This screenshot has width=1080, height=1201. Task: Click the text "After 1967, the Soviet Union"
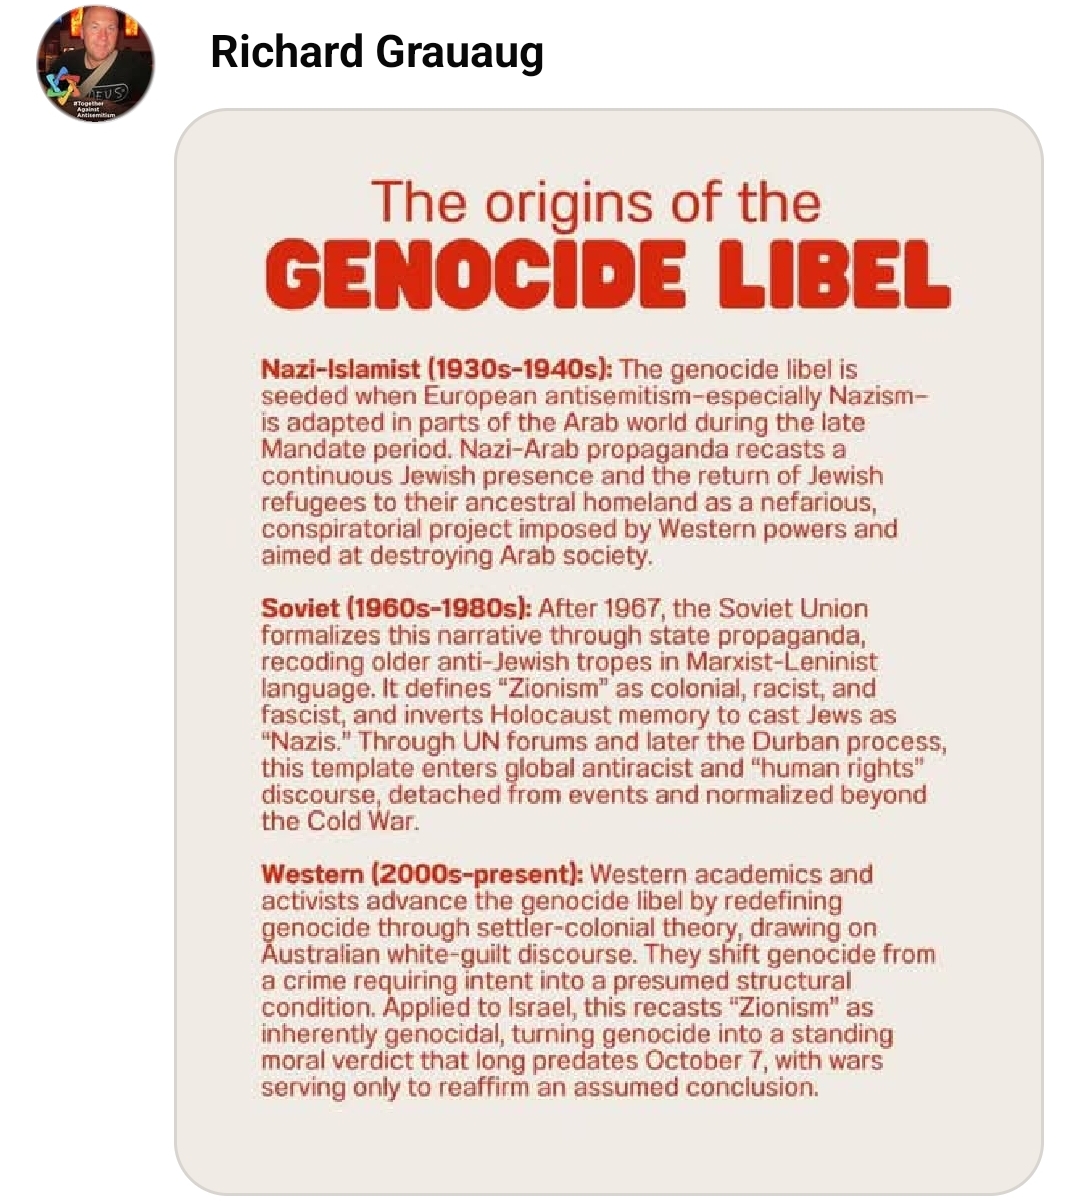click(703, 608)
